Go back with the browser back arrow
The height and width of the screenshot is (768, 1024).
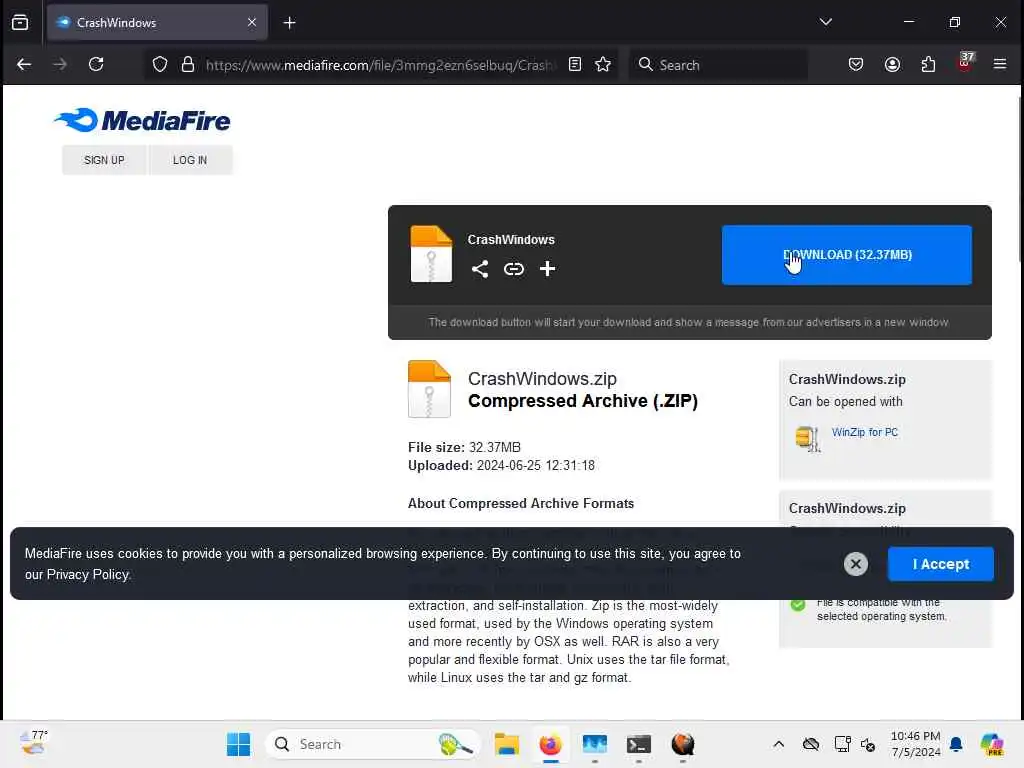[x=24, y=64]
